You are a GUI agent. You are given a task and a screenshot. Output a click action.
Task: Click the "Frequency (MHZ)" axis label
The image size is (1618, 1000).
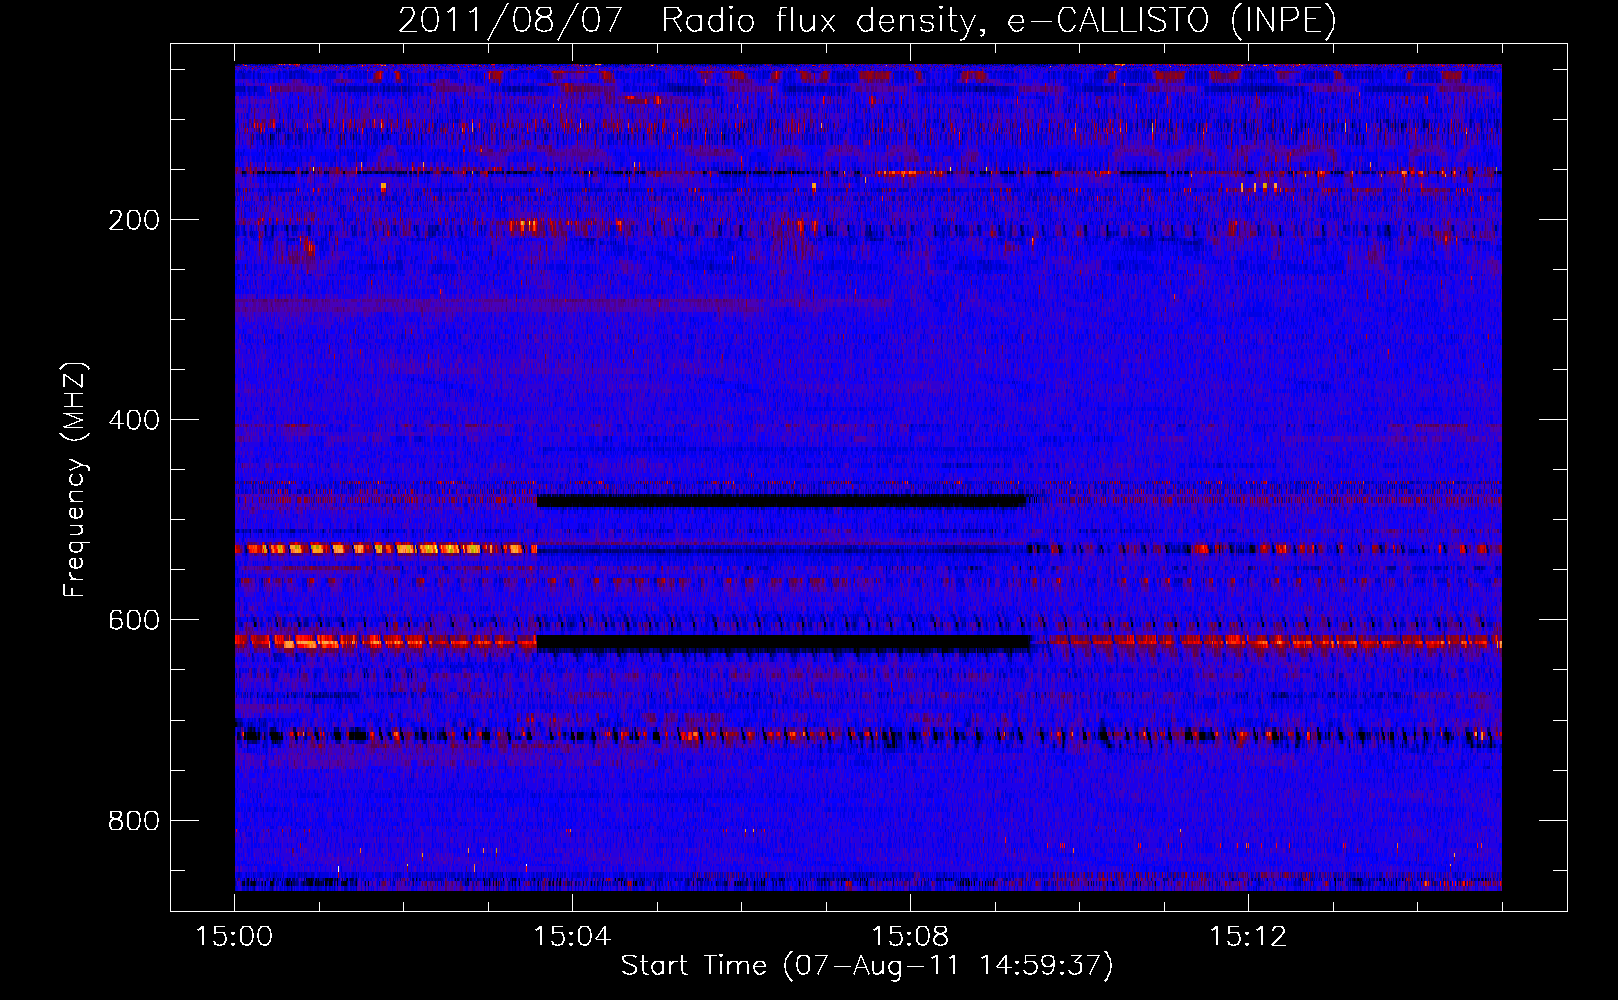[75, 480]
